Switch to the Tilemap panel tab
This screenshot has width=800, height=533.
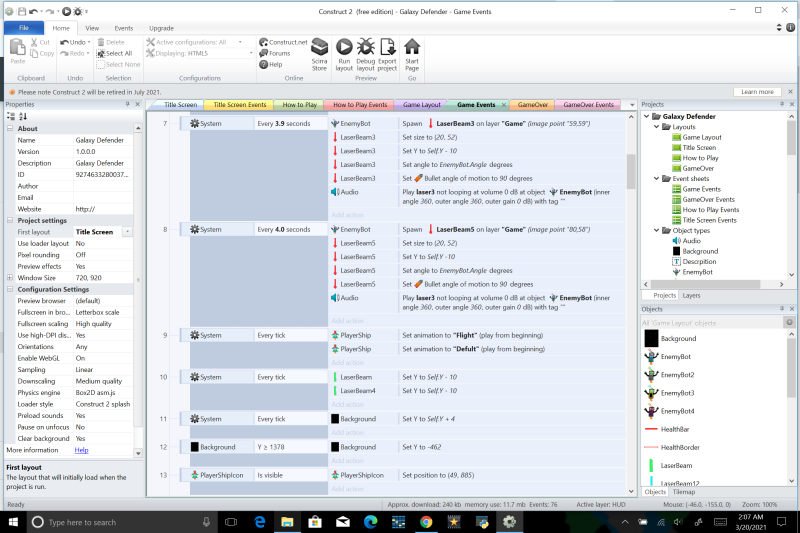point(683,492)
